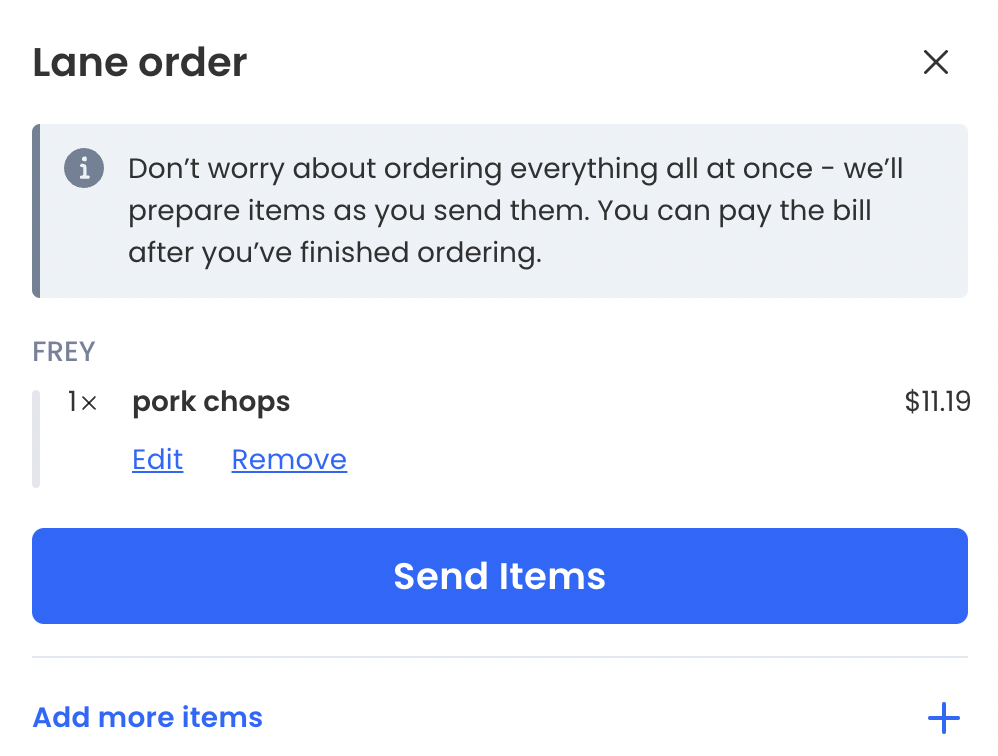Click the info icon in the notice banner

84,168
